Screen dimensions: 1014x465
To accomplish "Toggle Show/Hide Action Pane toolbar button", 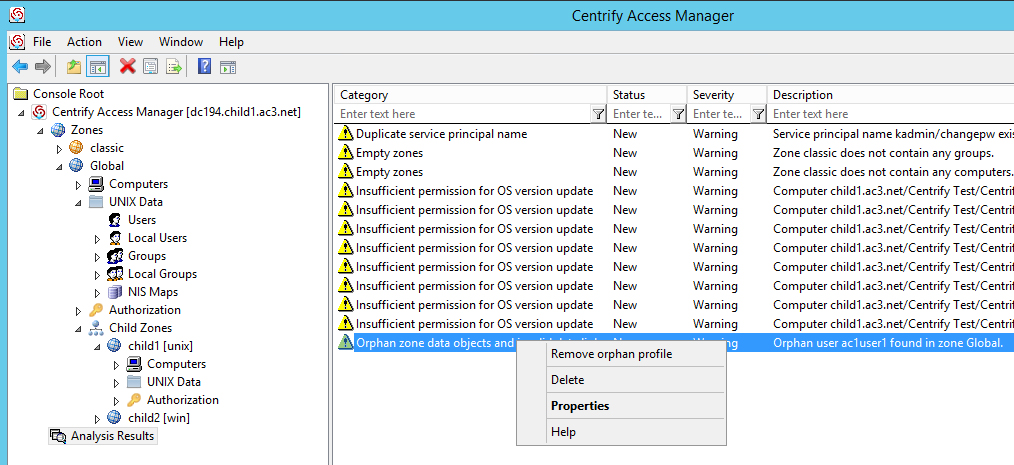I will pos(228,67).
